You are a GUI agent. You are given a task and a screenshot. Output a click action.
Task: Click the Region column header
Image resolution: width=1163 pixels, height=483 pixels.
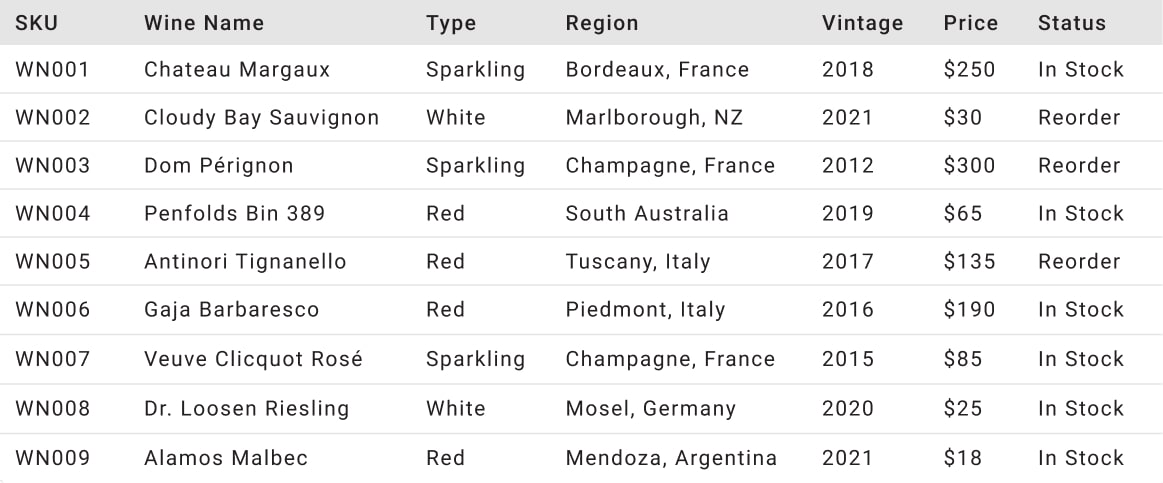click(602, 23)
